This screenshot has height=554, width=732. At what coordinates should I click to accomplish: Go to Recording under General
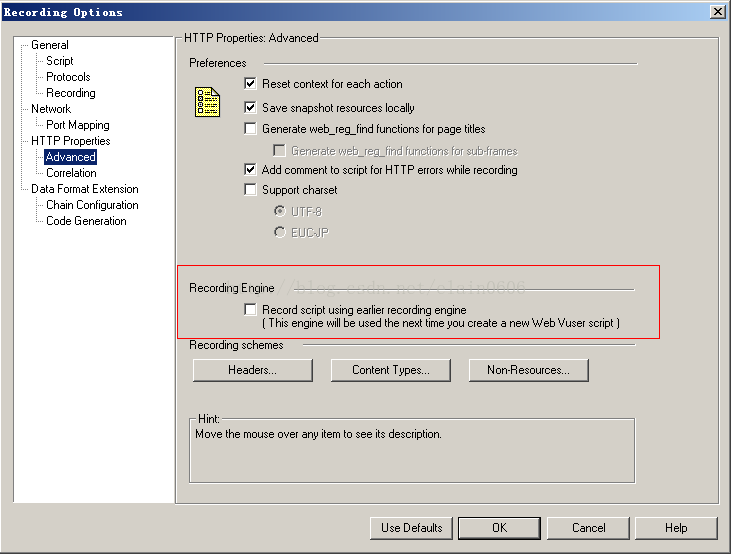click(x=71, y=93)
